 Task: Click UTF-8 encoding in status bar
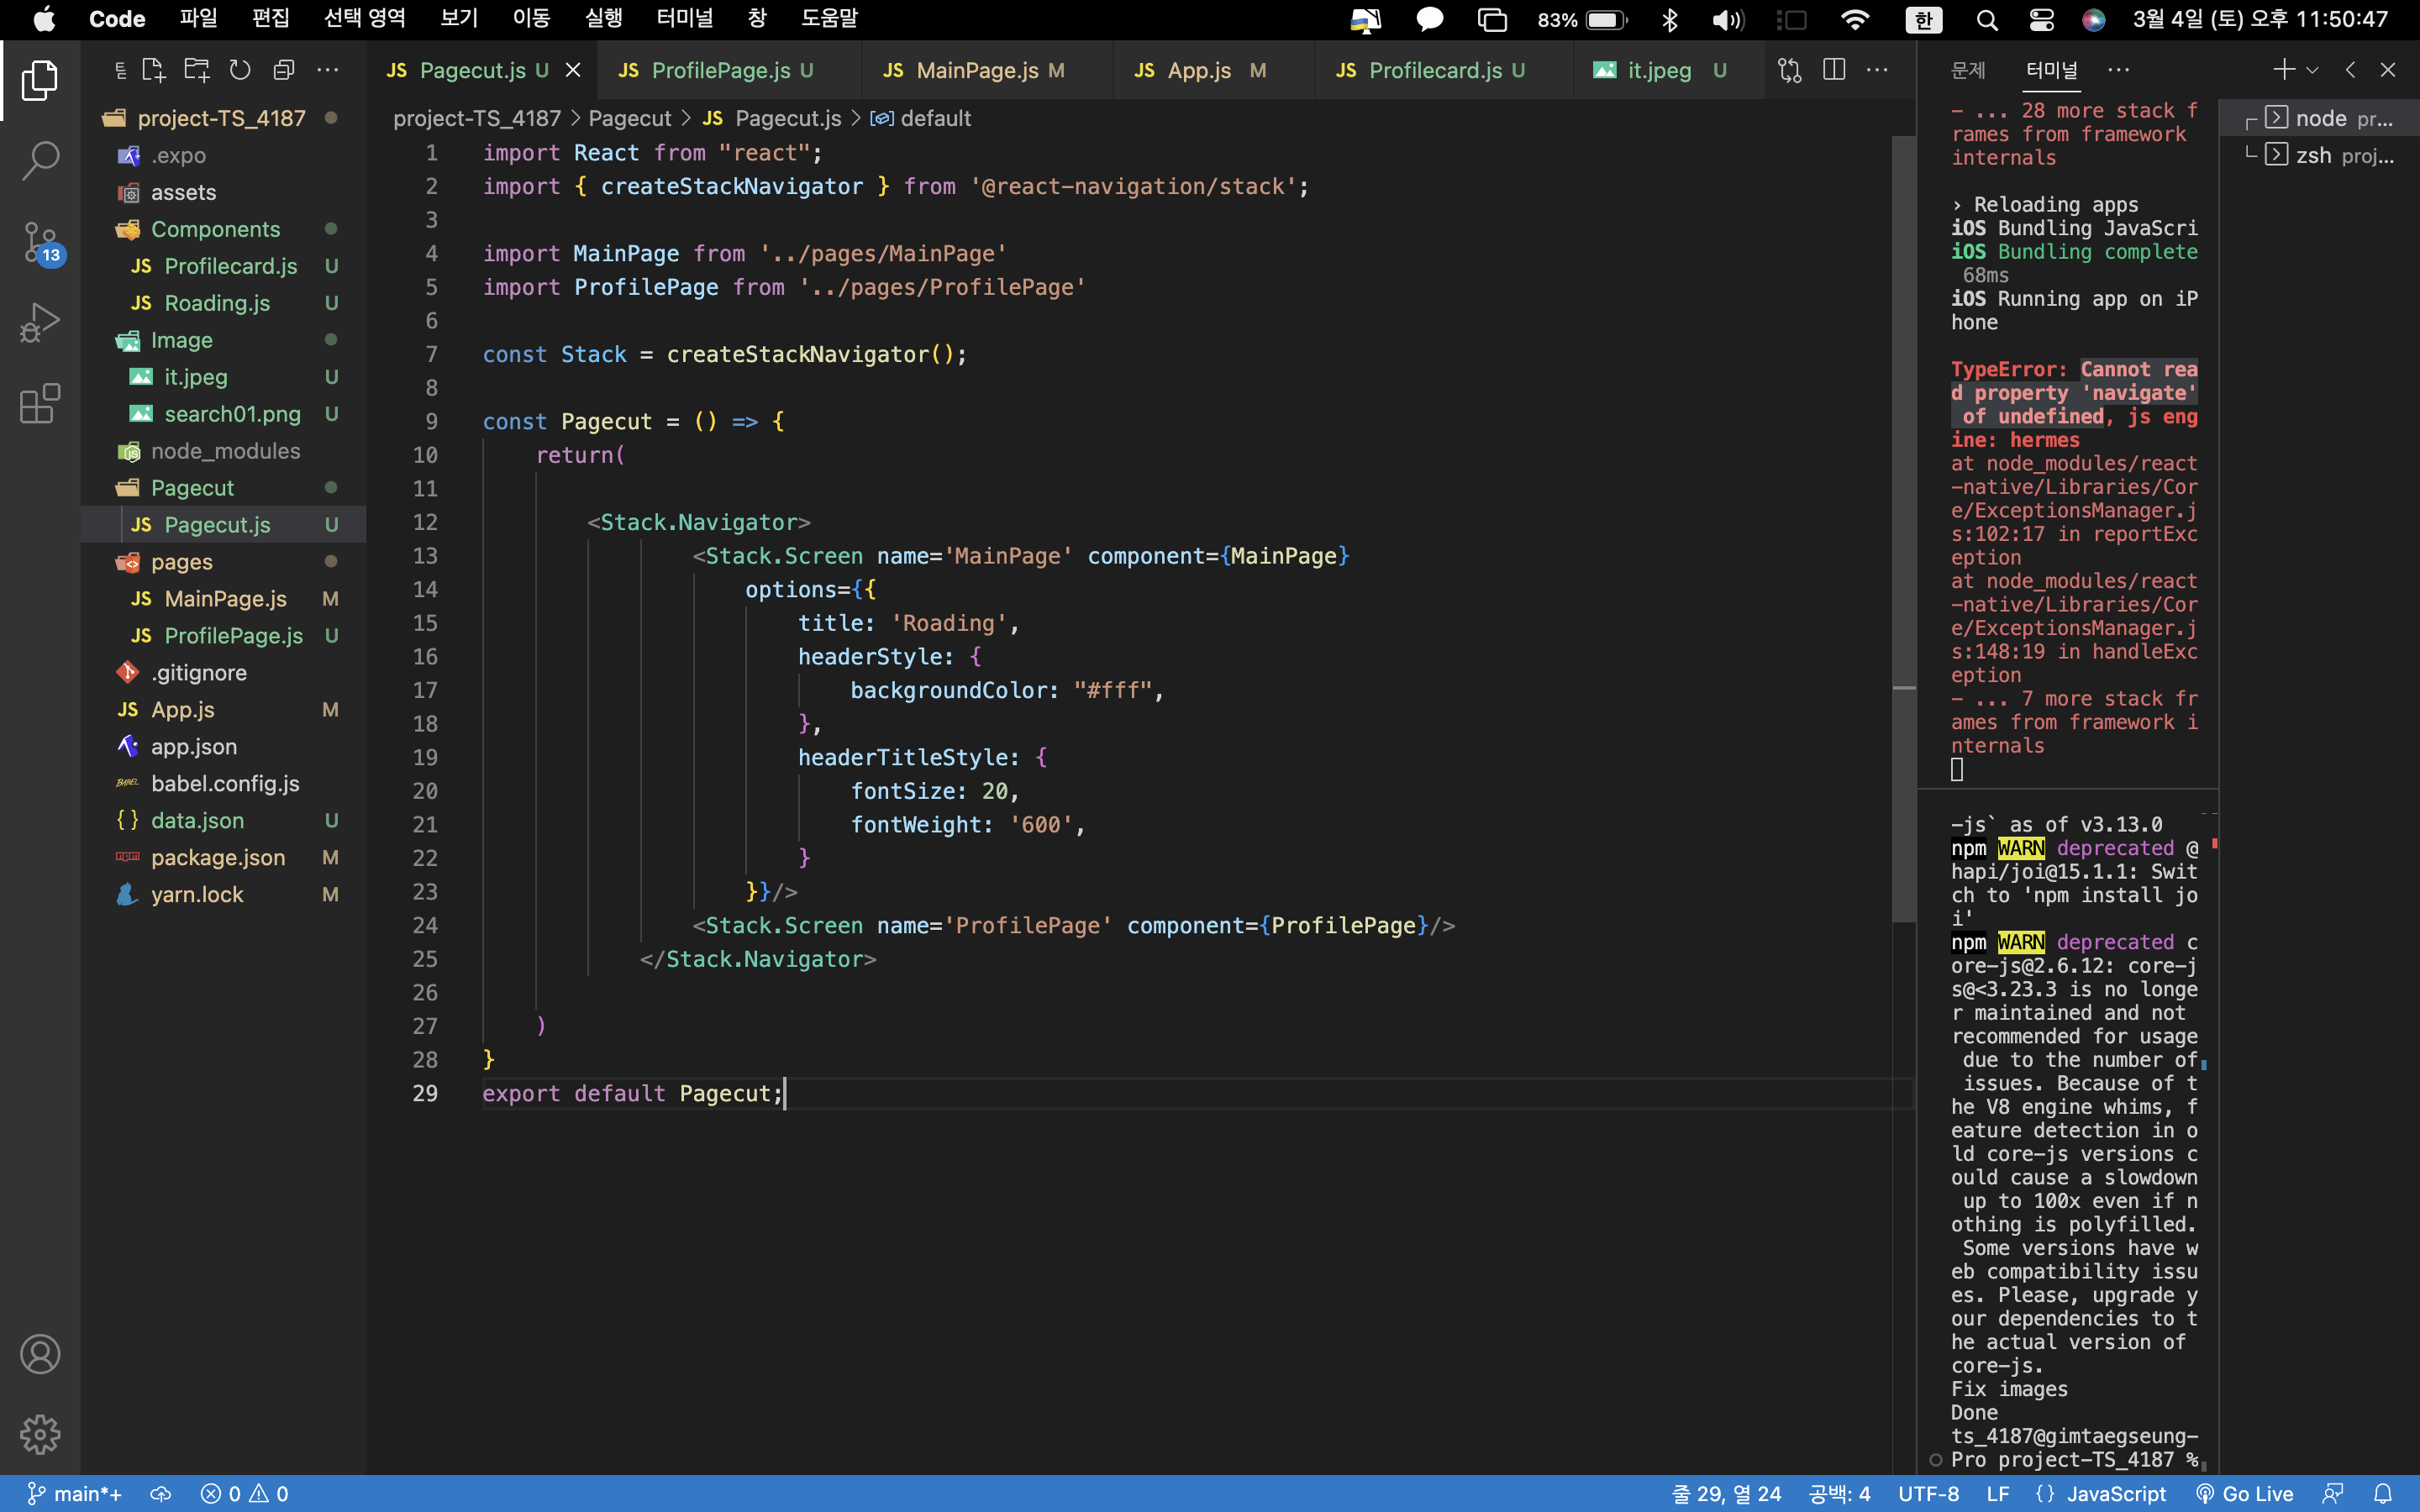coord(1928,1493)
